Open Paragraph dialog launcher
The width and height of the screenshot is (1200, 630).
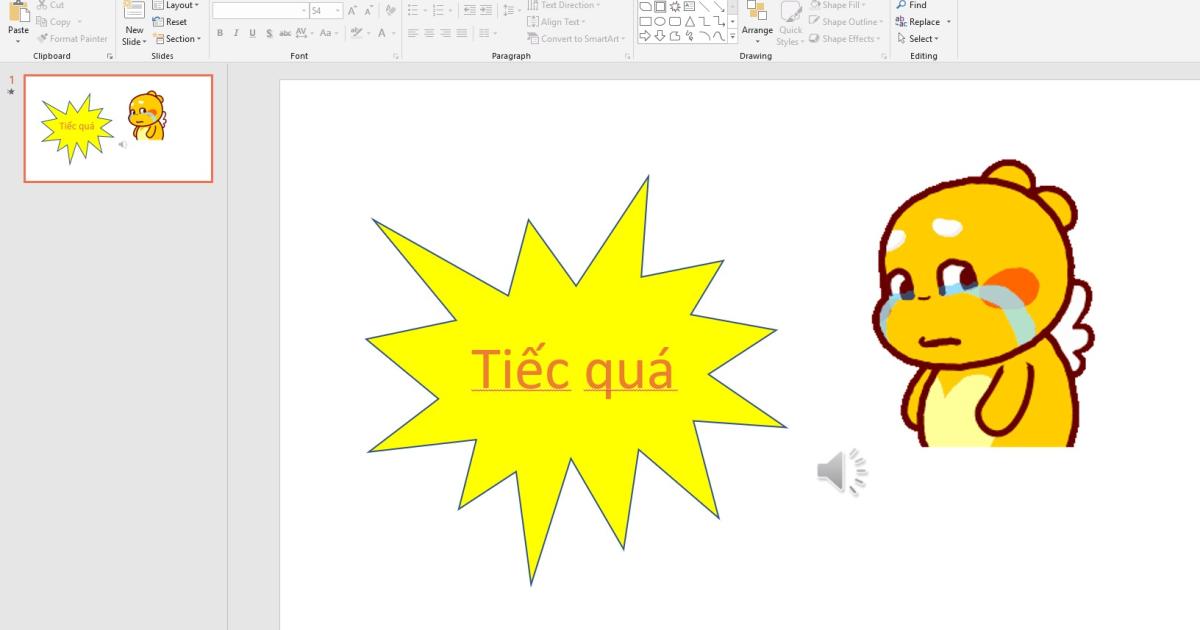coord(627,57)
